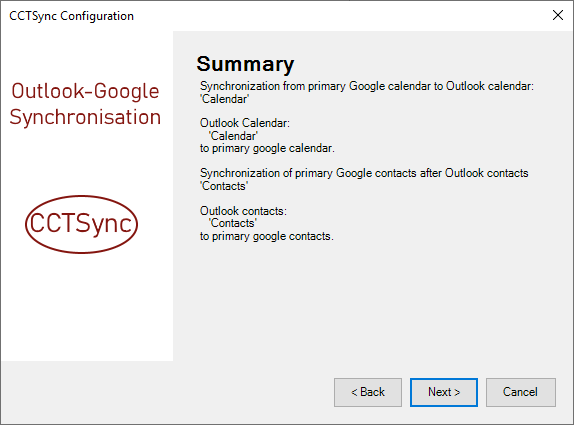Close the CCTSync Configuration window
The width and height of the screenshot is (574, 425).
[x=558, y=15]
